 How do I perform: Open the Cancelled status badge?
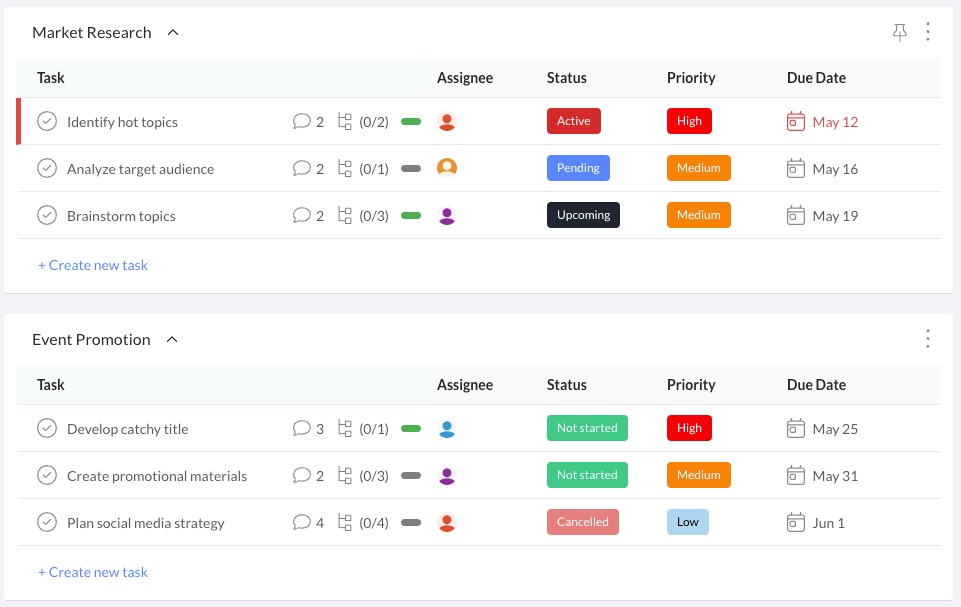583,522
